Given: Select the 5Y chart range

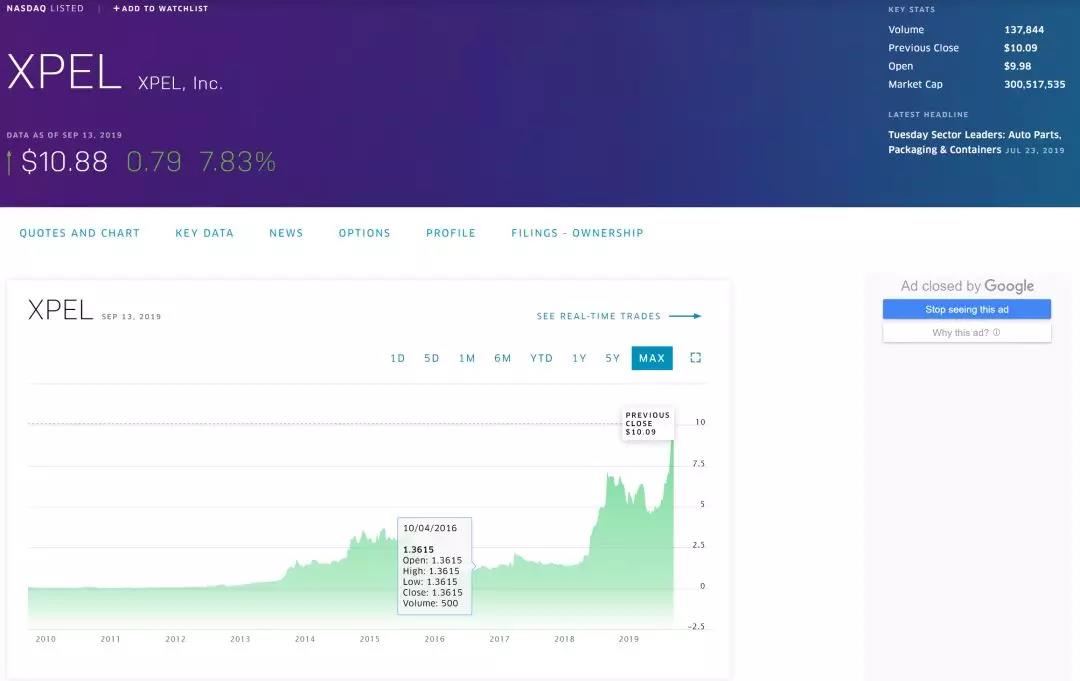Looking at the screenshot, I should (x=612, y=358).
